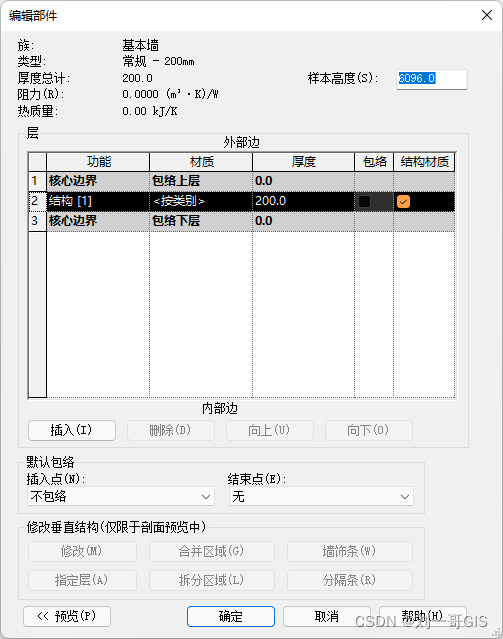The width and height of the screenshot is (503, 639).
Task: Click the 0.0 thickness in row 3
Action: (x=304, y=221)
